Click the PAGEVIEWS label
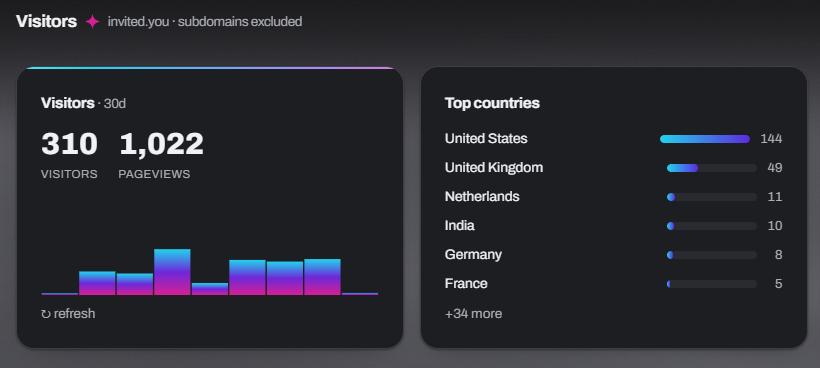Image resolution: width=820 pixels, height=368 pixels. coord(154,174)
